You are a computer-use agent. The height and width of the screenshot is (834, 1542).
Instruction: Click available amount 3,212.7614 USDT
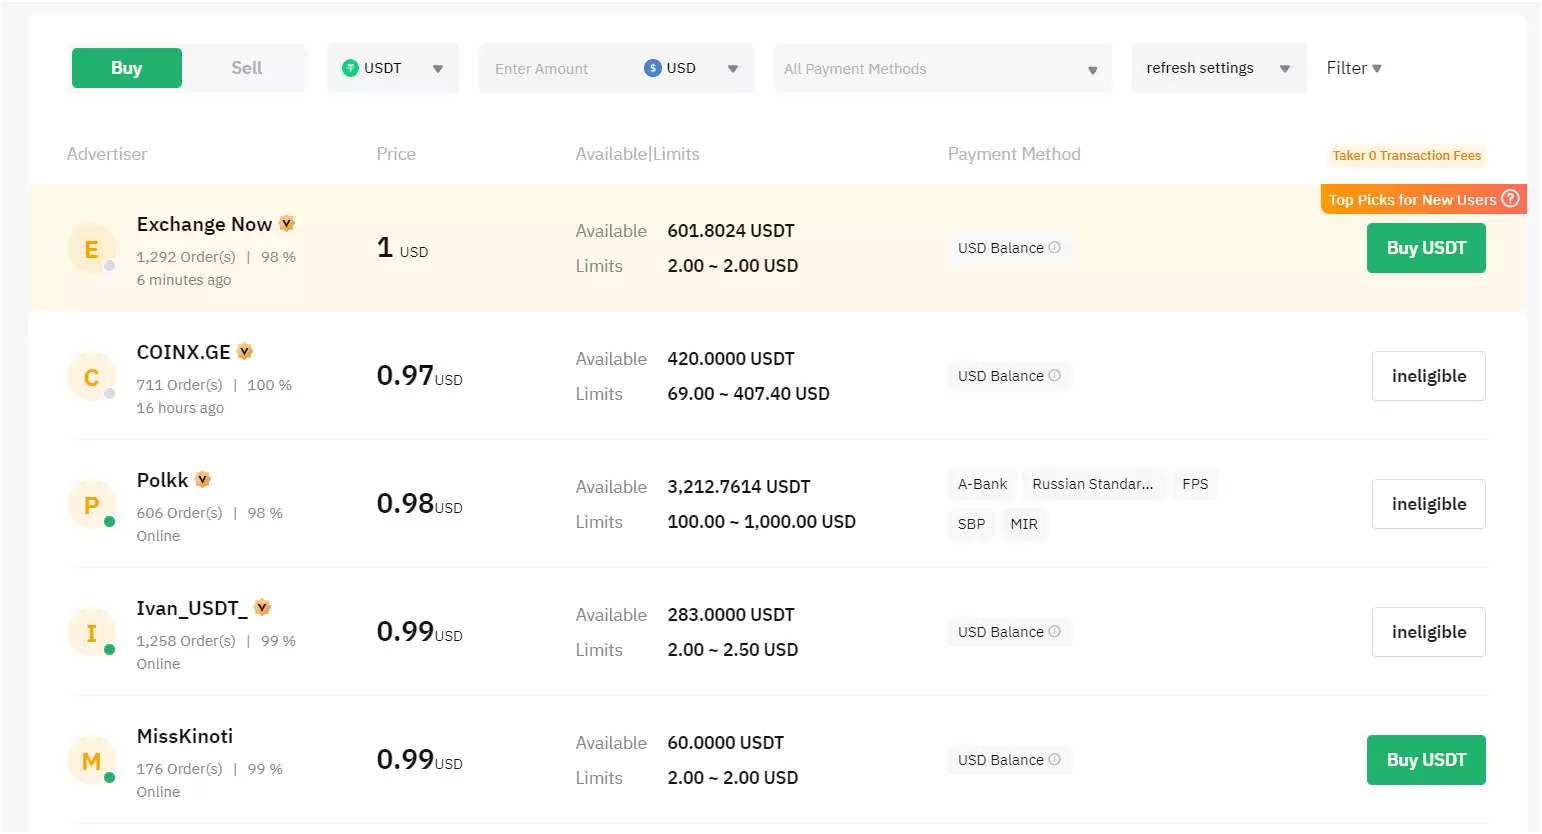pos(739,487)
